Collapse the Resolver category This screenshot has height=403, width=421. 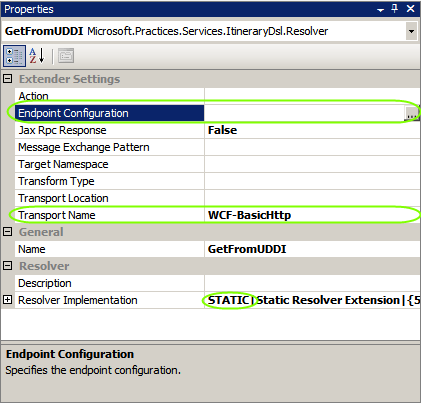click(x=7, y=266)
